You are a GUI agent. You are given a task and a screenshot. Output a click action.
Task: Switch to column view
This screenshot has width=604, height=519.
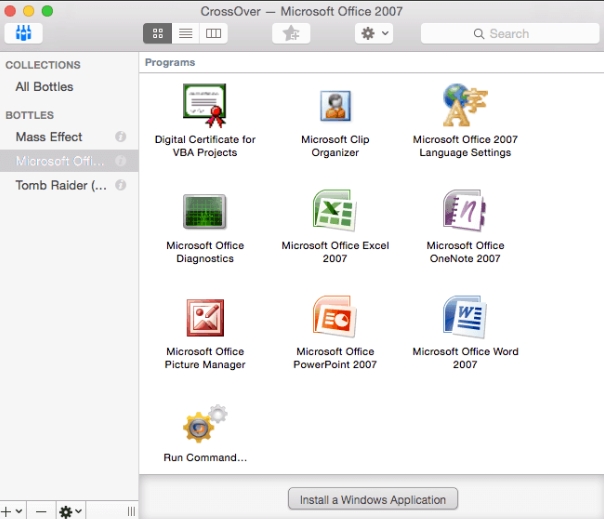[x=213, y=34]
